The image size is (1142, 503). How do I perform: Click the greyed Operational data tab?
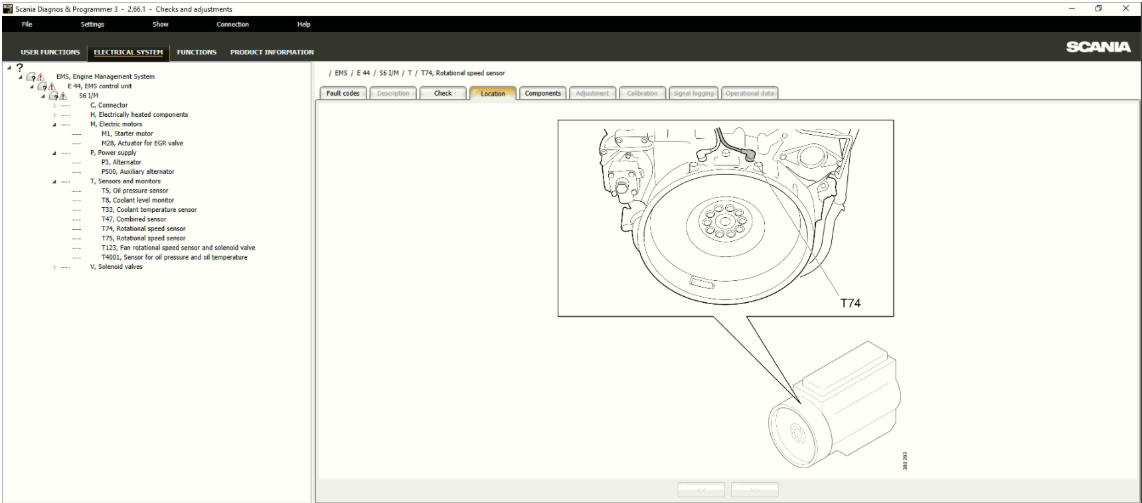point(749,93)
